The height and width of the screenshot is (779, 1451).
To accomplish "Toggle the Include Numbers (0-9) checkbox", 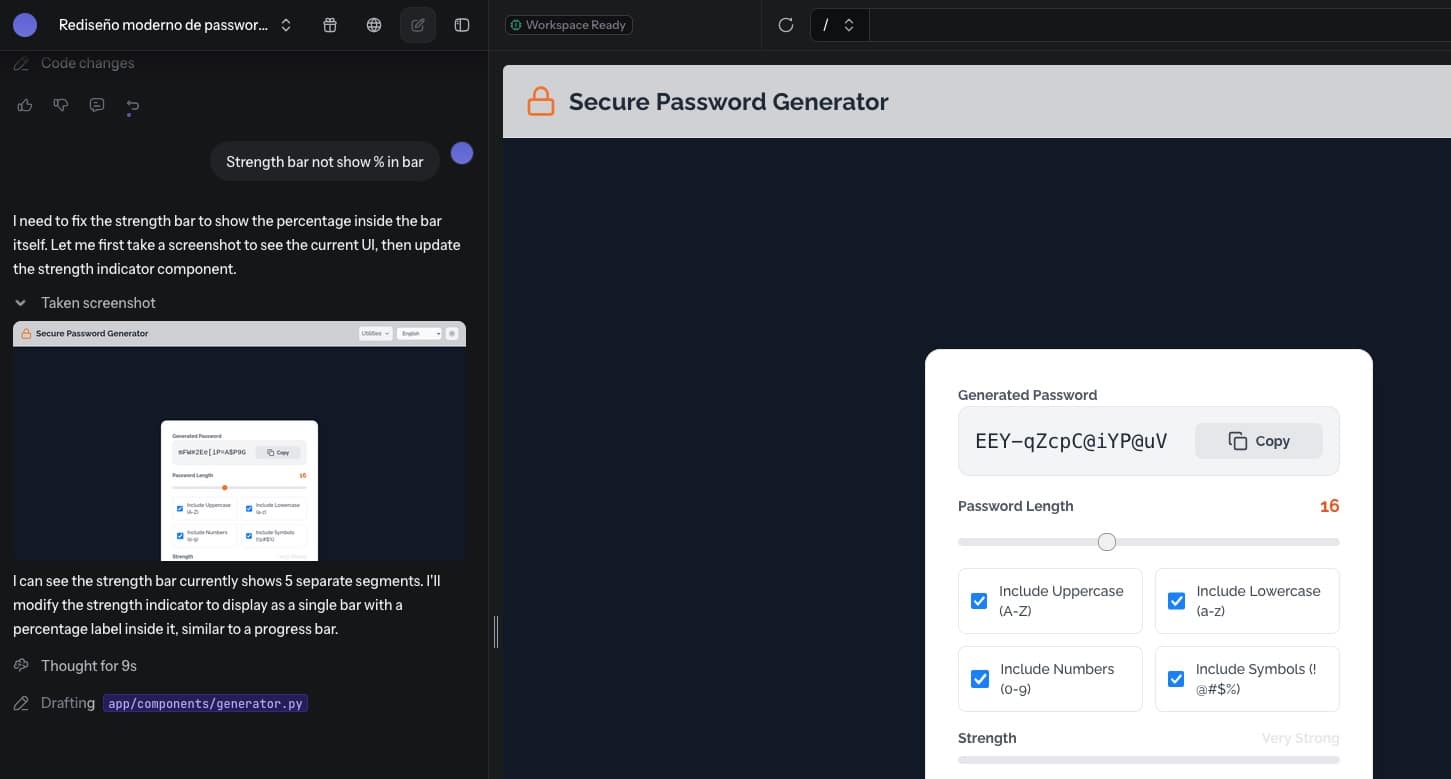I will tap(979, 679).
